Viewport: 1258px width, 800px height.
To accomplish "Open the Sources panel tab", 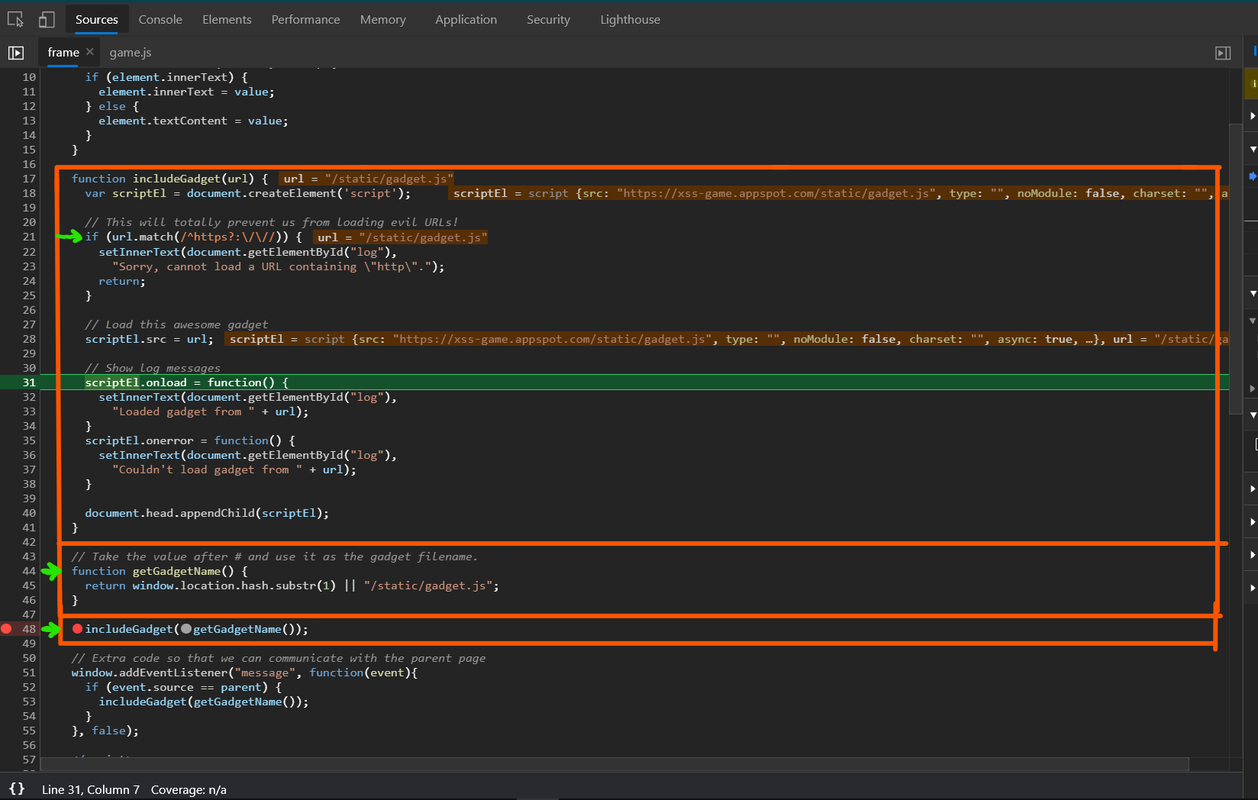I will [x=97, y=19].
